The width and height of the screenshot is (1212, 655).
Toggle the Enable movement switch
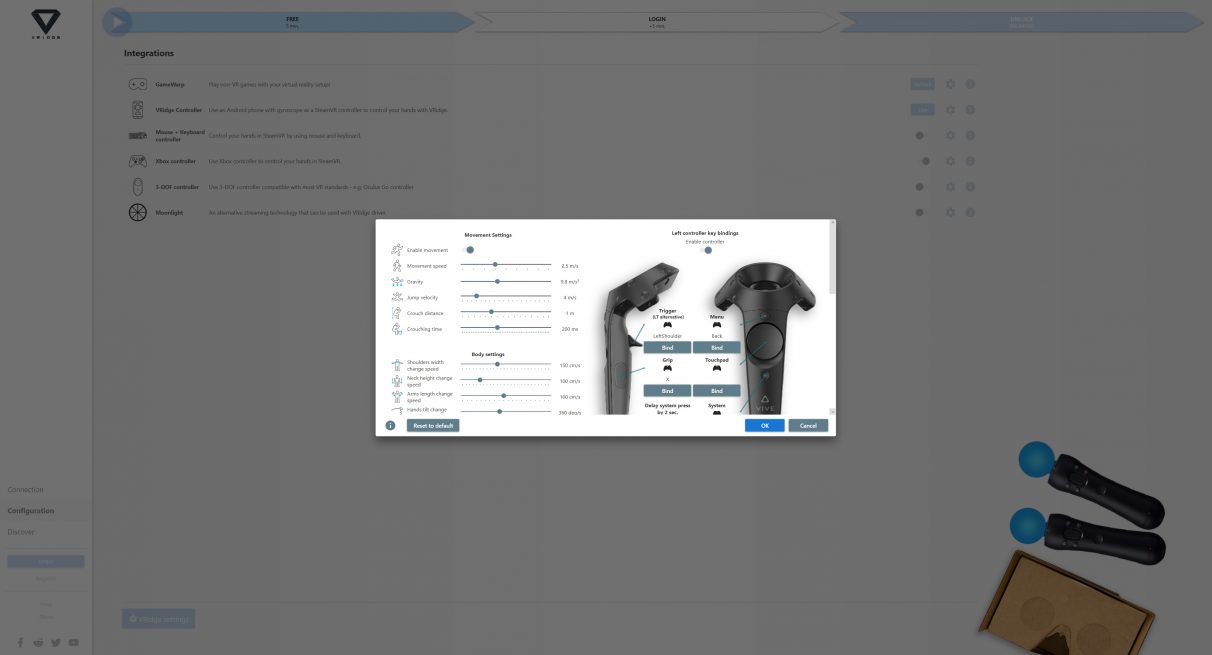click(469, 250)
